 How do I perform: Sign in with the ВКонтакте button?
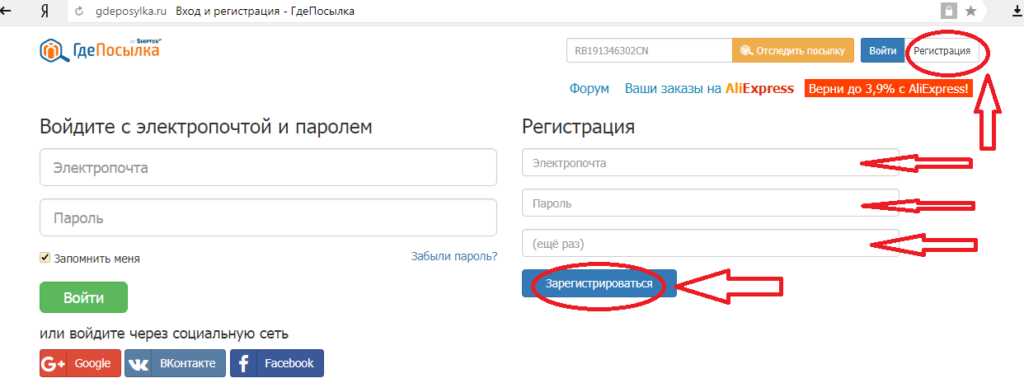(x=175, y=364)
